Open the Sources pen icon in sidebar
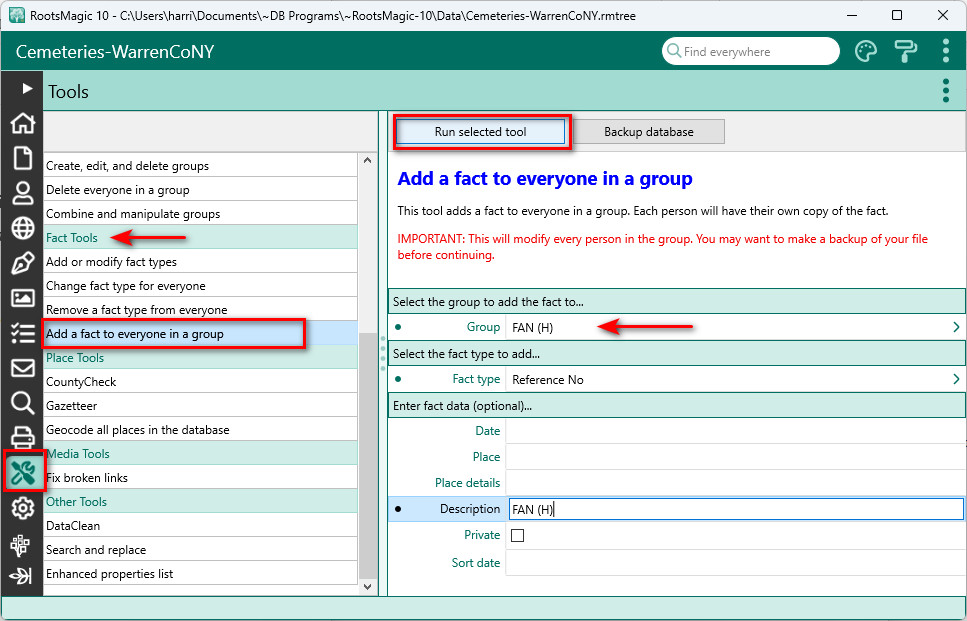The height and width of the screenshot is (621, 967). 23,263
